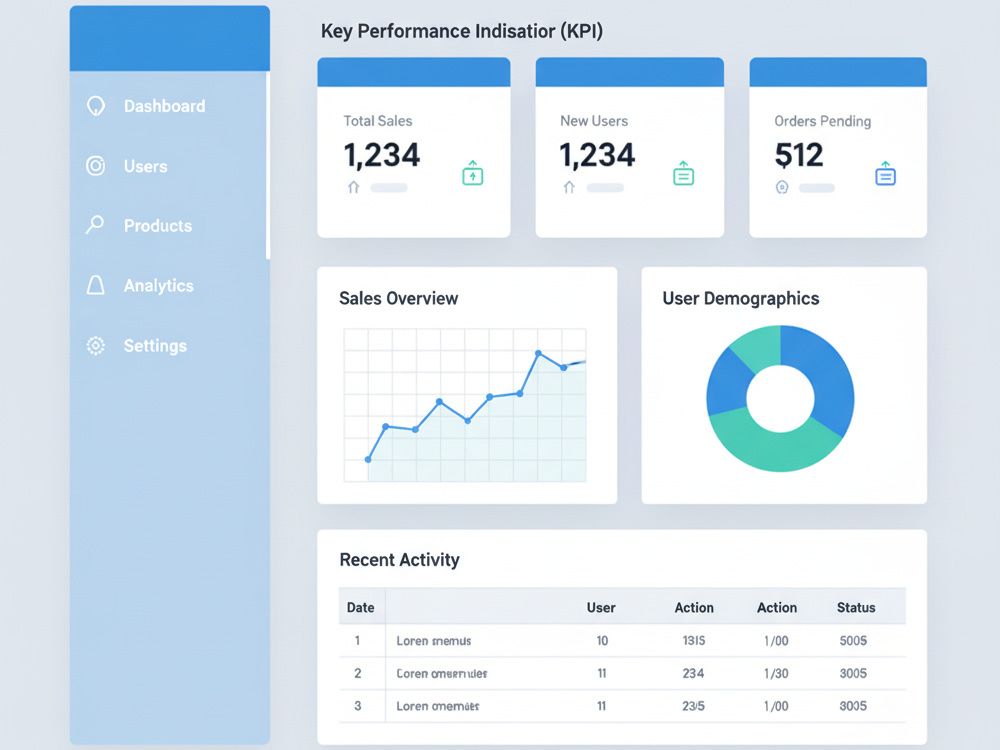
Task: Click the first data point of the sales line
Action: (x=368, y=459)
